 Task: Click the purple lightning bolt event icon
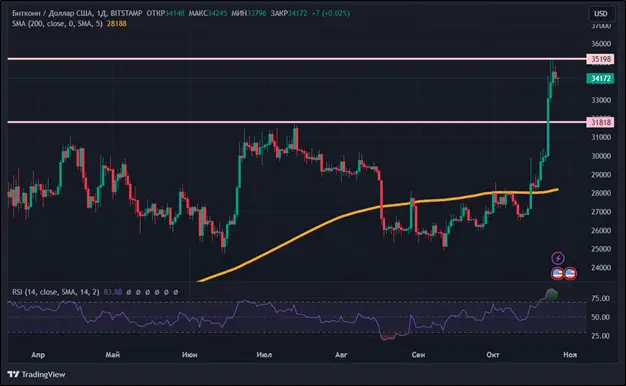point(558,258)
